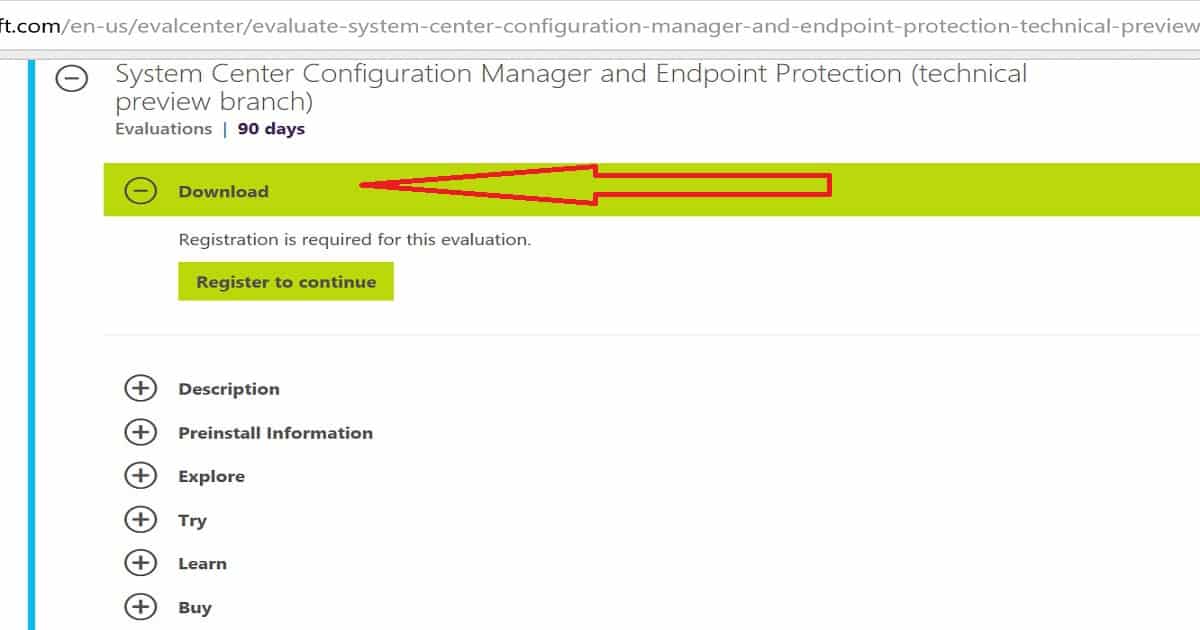This screenshot has width=1200, height=630.
Task: Select the Download header label
Action: [x=223, y=192]
